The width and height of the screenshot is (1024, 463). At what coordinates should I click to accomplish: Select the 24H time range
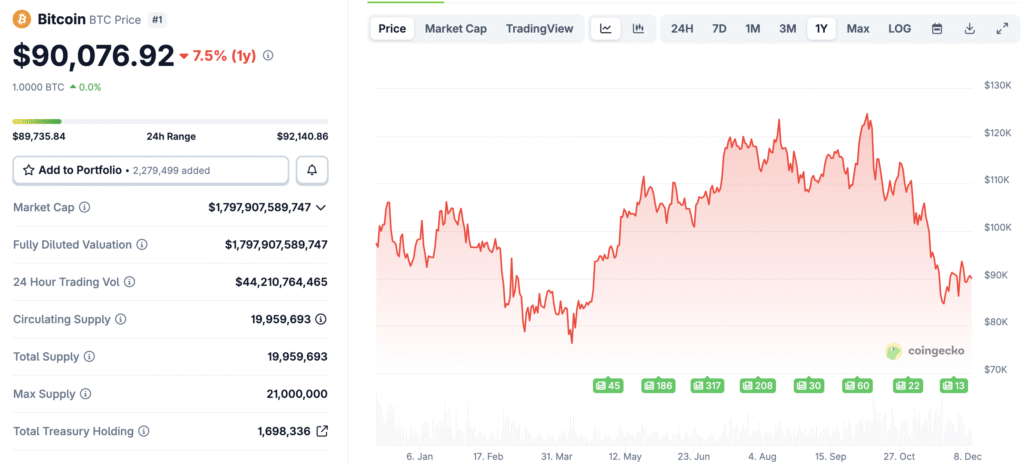(682, 28)
